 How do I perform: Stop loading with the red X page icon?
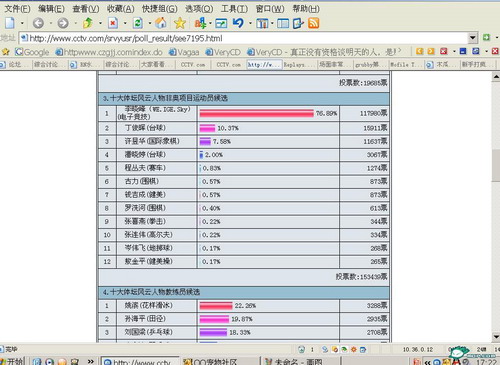[113, 23]
